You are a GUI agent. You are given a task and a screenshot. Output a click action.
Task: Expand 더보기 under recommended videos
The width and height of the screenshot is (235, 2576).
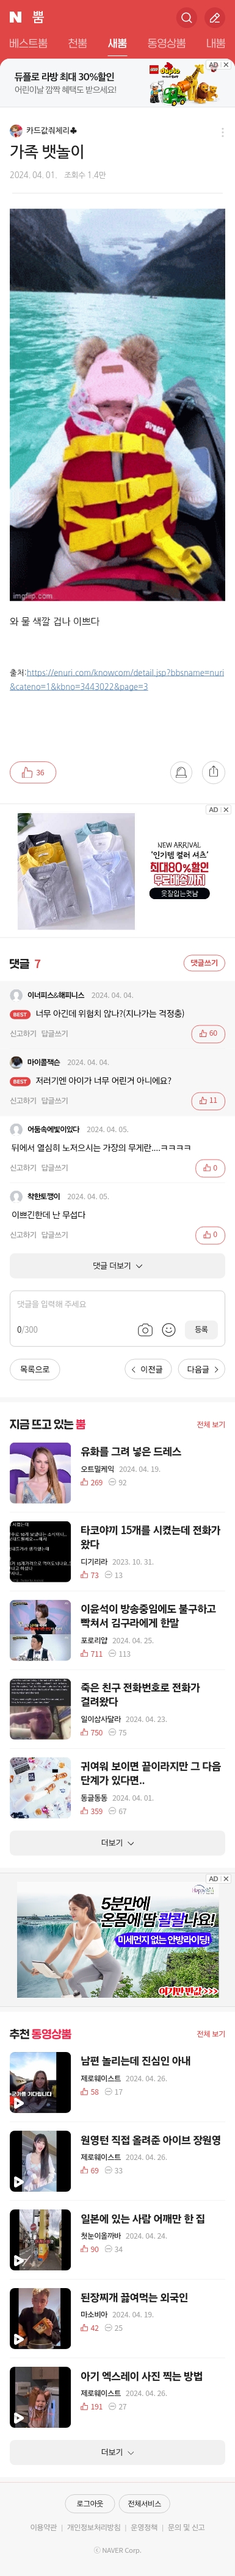point(117,2444)
